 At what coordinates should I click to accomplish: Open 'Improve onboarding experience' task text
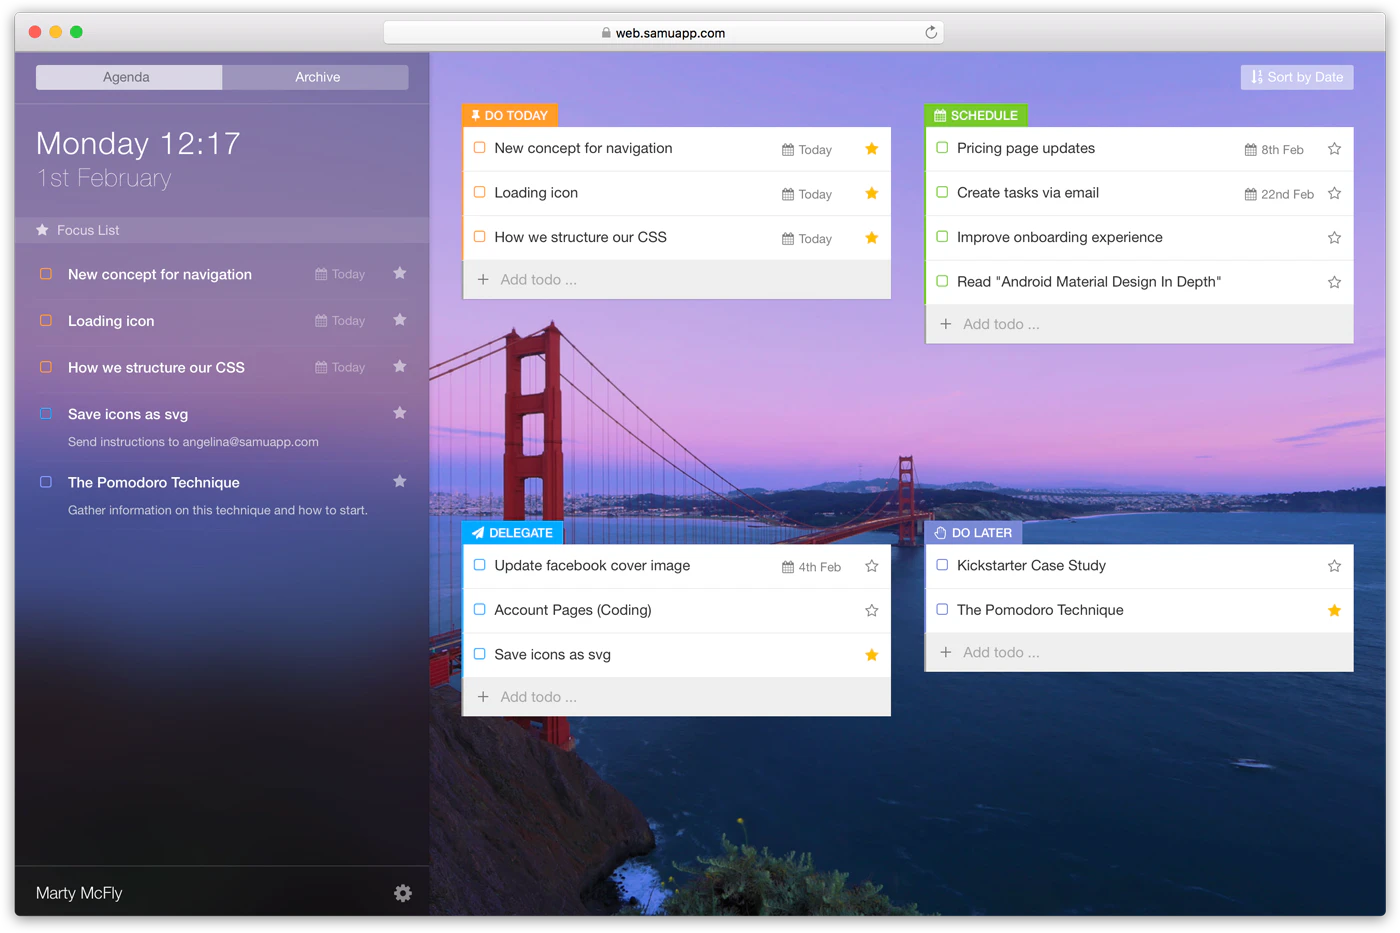tap(1060, 238)
